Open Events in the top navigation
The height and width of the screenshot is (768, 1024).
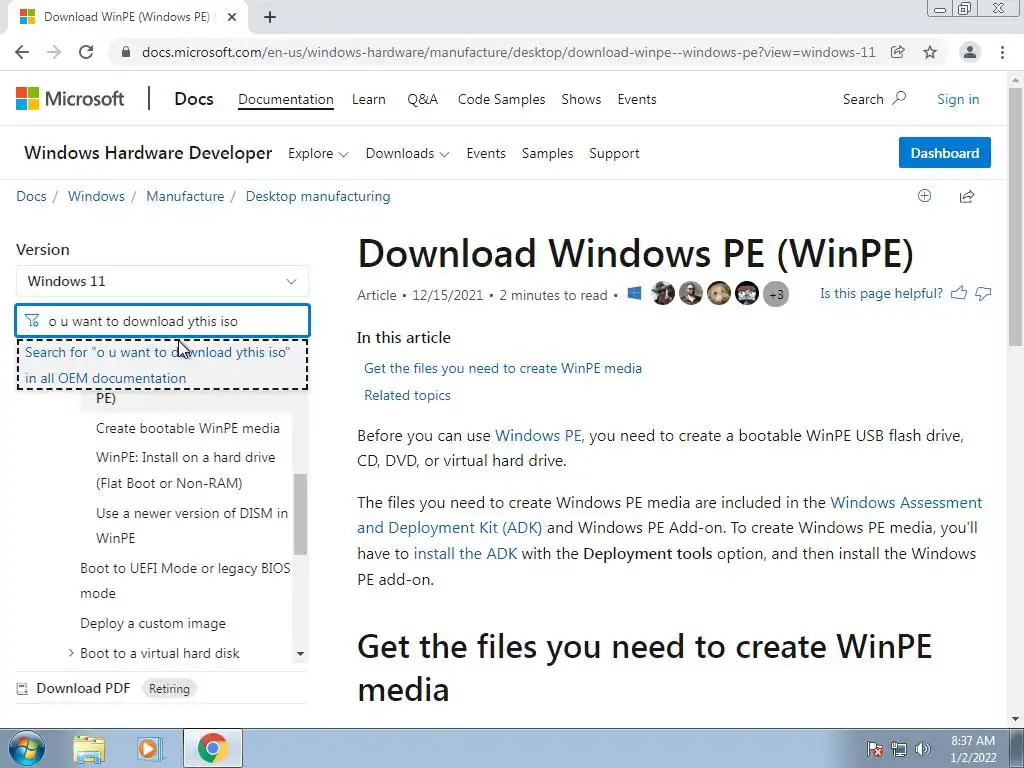[637, 99]
